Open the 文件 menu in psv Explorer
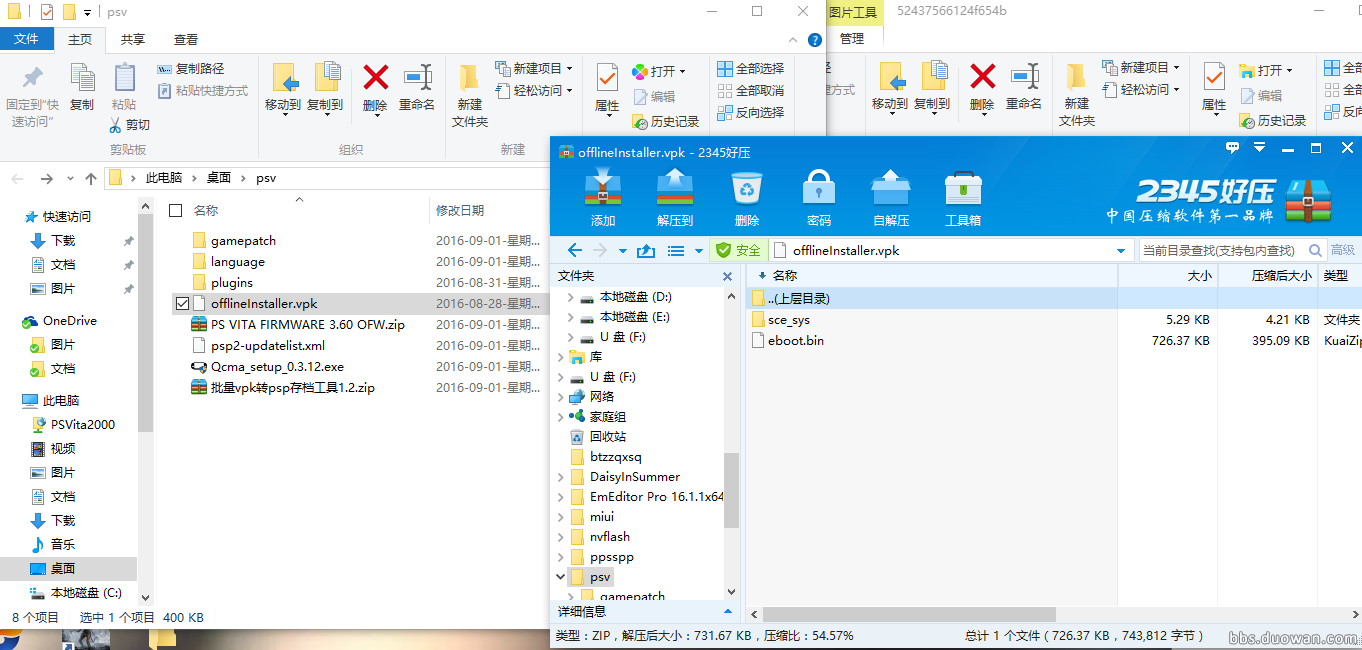 click(x=26, y=39)
